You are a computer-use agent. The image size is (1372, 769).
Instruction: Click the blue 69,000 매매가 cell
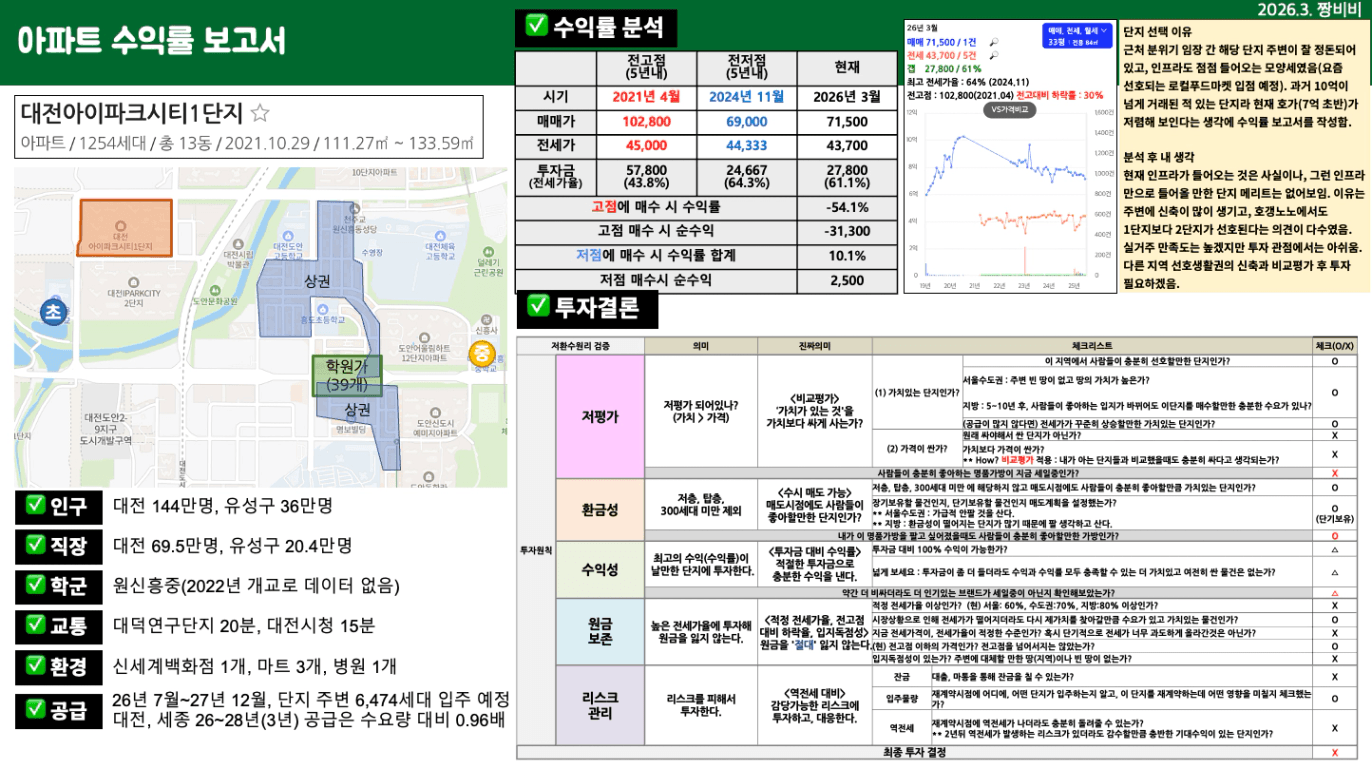pos(746,121)
